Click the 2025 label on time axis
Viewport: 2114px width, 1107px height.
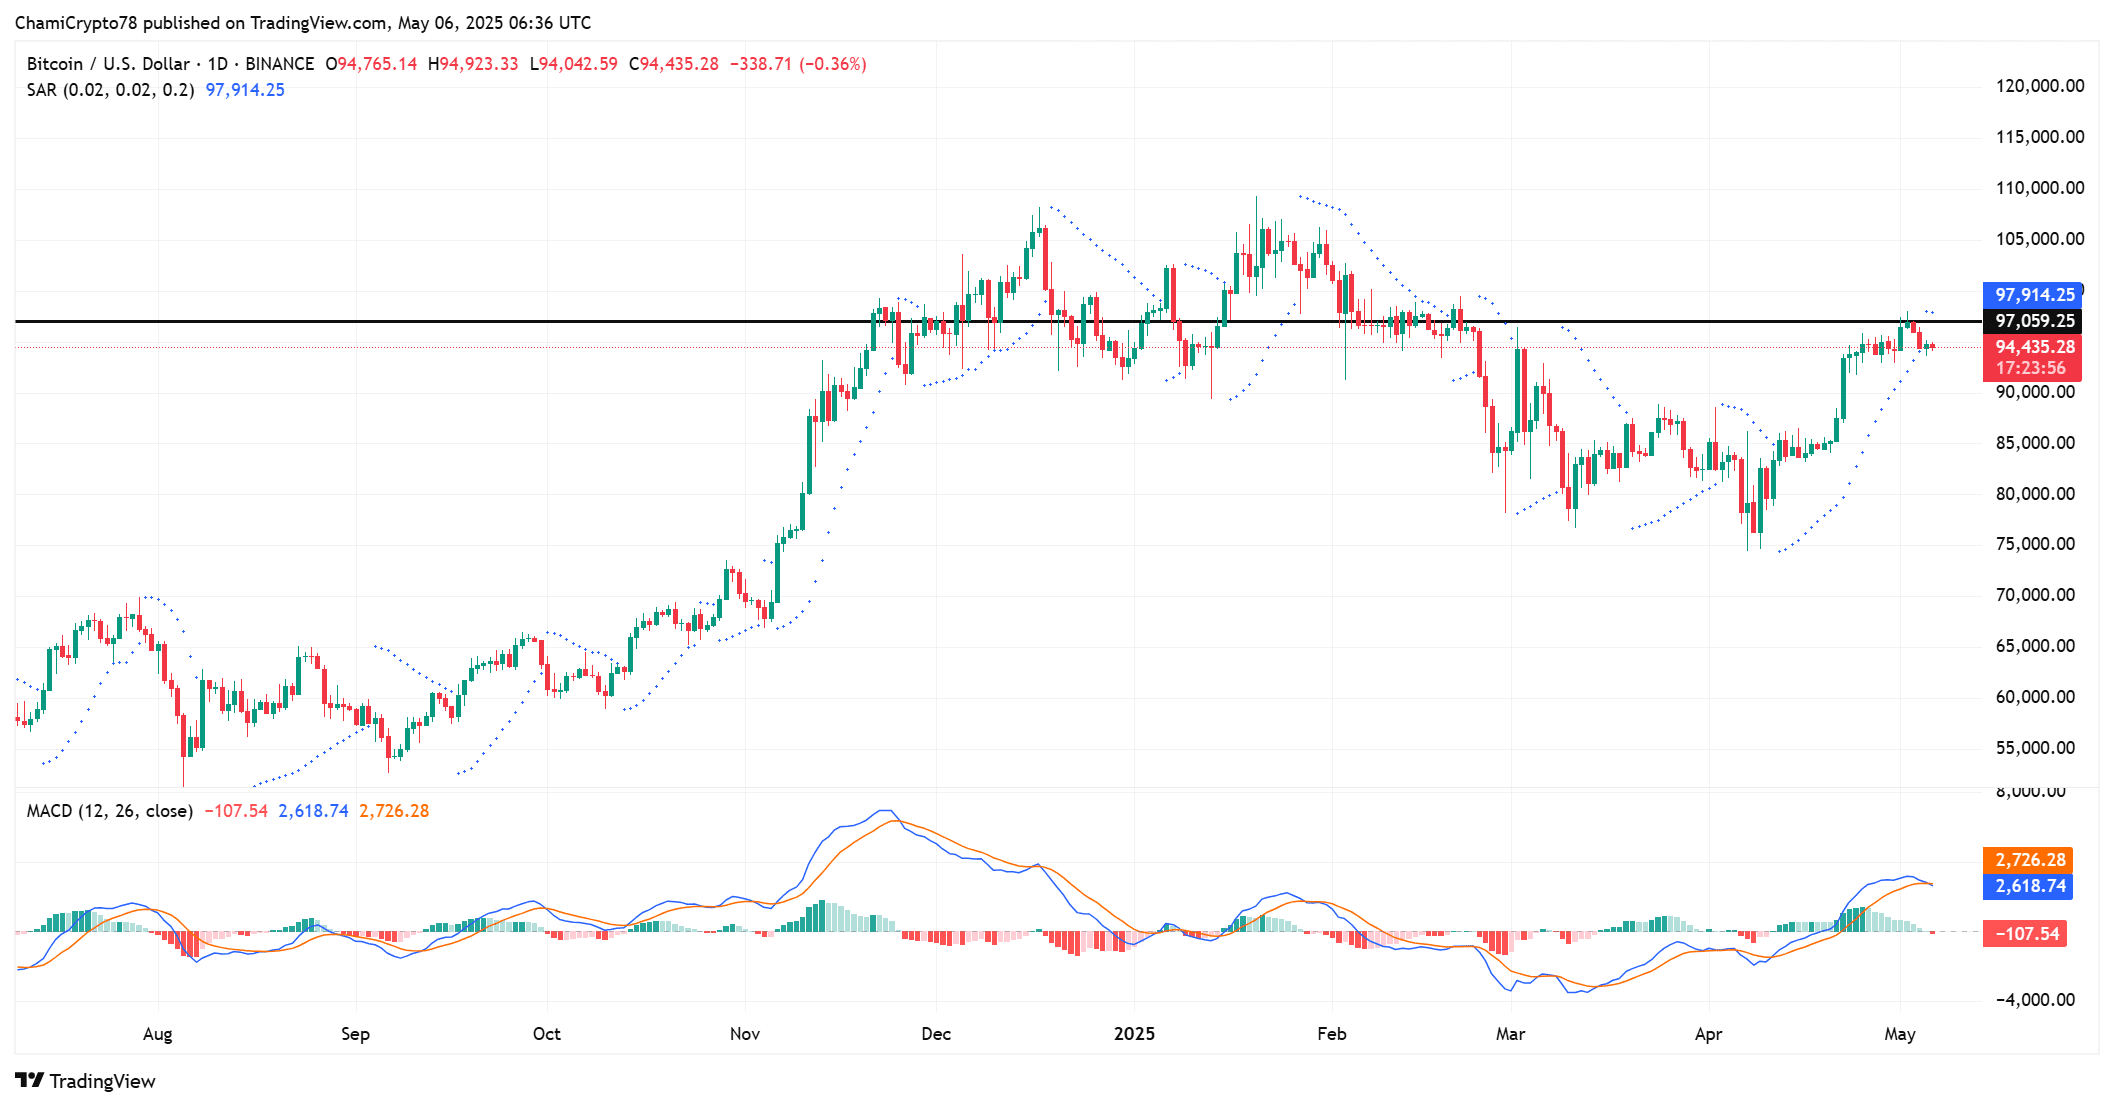[1134, 1034]
